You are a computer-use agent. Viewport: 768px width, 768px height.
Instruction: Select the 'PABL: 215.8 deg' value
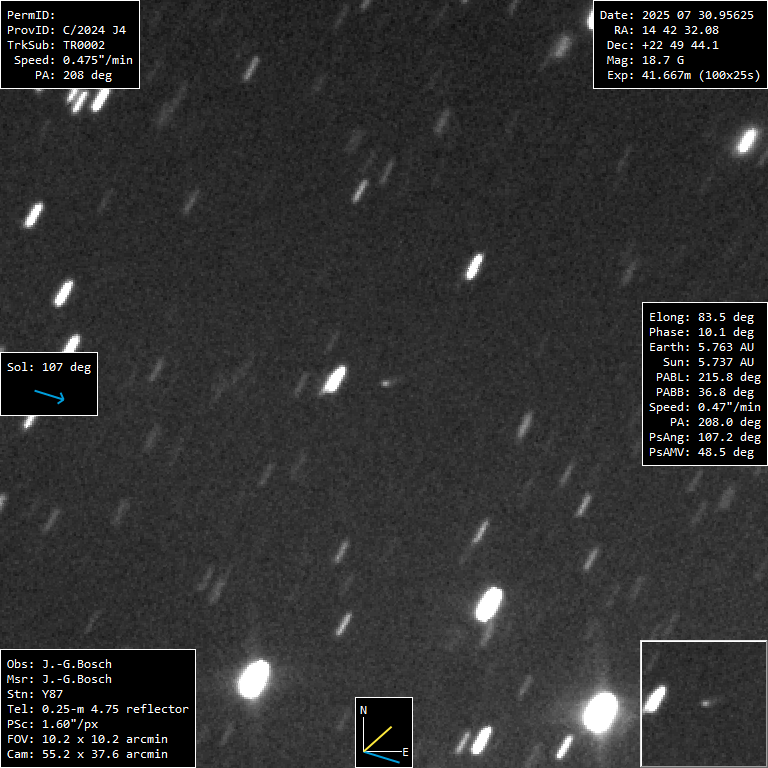[708, 378]
